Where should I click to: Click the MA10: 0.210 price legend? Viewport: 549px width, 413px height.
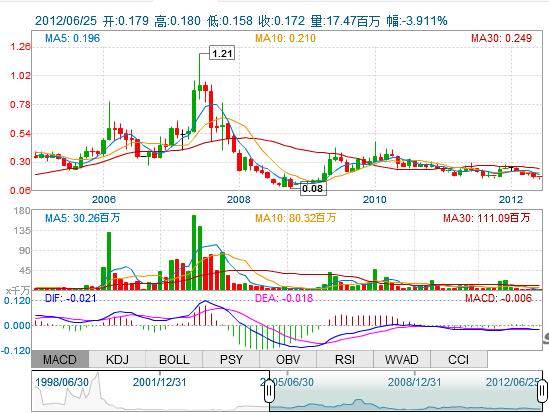285,38
